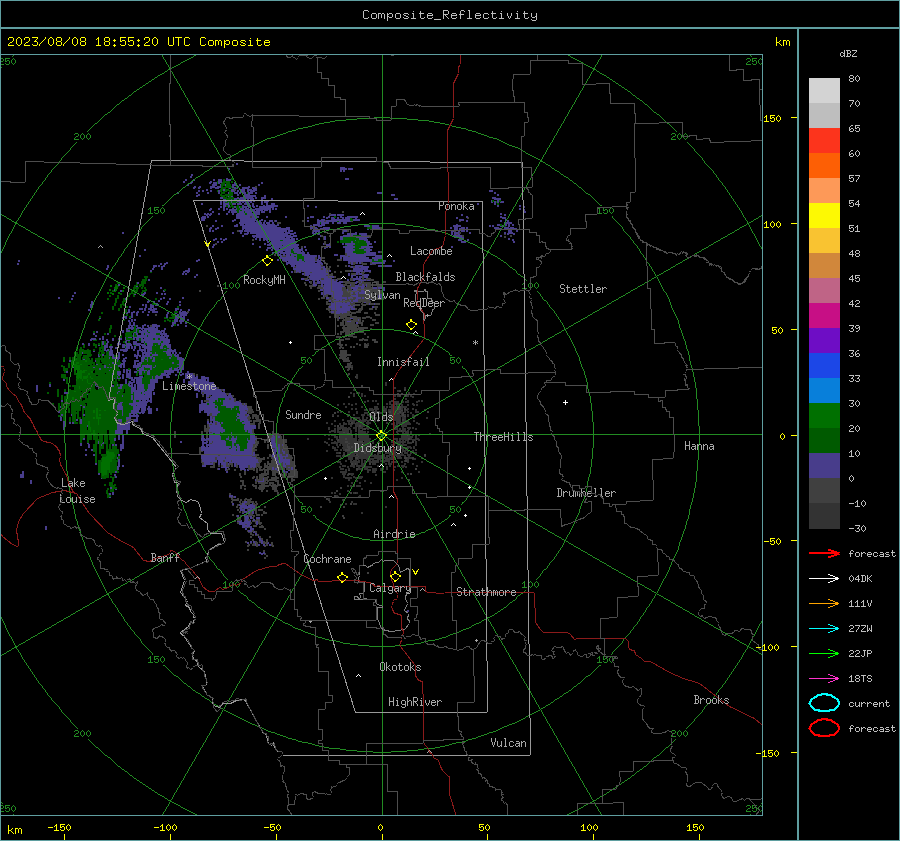Click the light gray 80 dBZ swatch

click(x=824, y=90)
